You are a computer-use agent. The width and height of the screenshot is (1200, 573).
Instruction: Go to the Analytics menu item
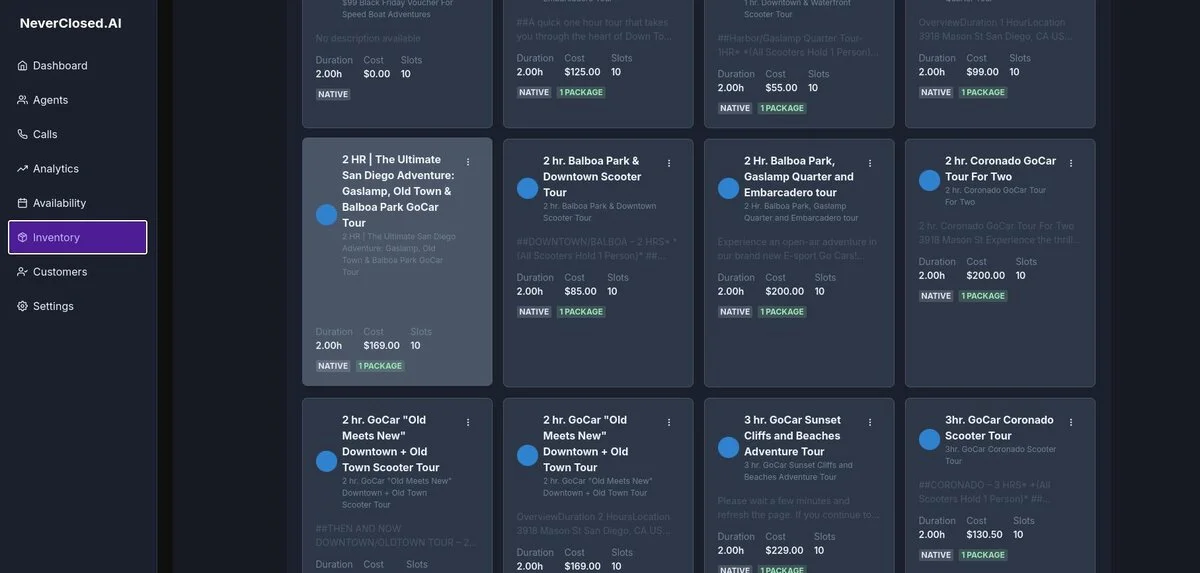(x=55, y=169)
